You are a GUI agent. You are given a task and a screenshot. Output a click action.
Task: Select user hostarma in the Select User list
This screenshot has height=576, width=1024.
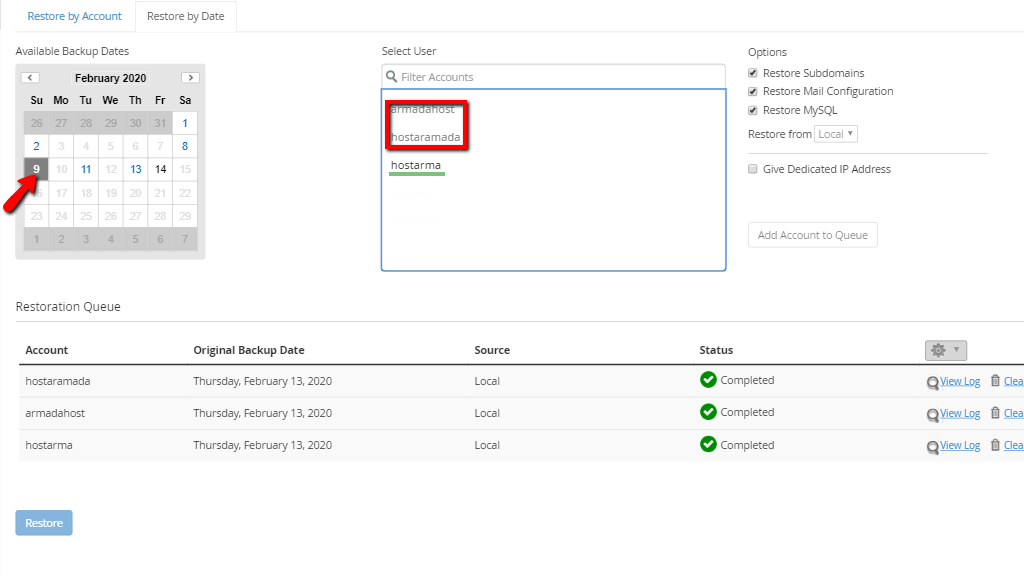click(x=416, y=165)
